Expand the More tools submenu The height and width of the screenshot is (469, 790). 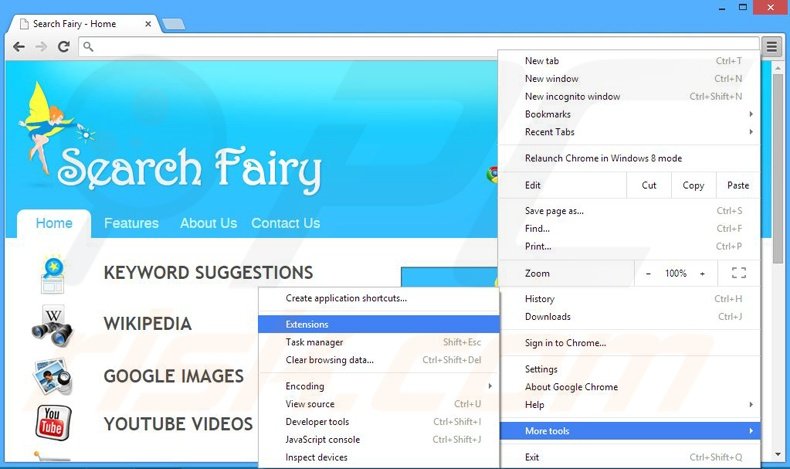(629, 431)
